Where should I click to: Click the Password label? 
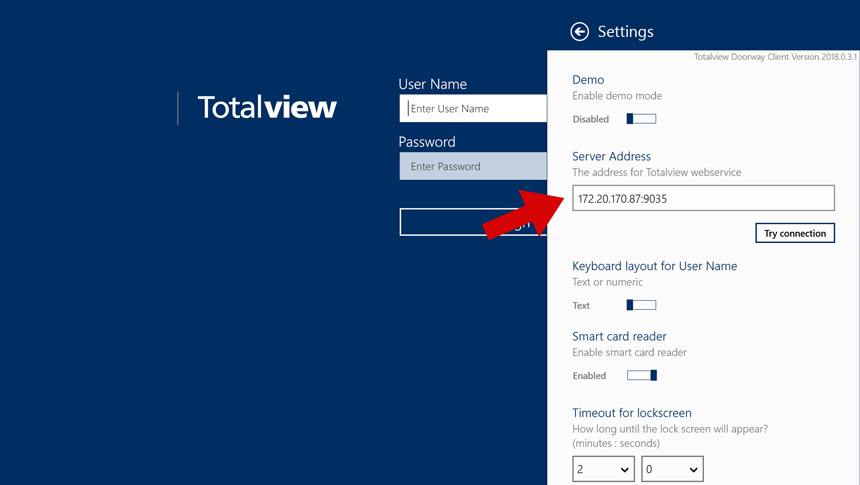coord(427,142)
